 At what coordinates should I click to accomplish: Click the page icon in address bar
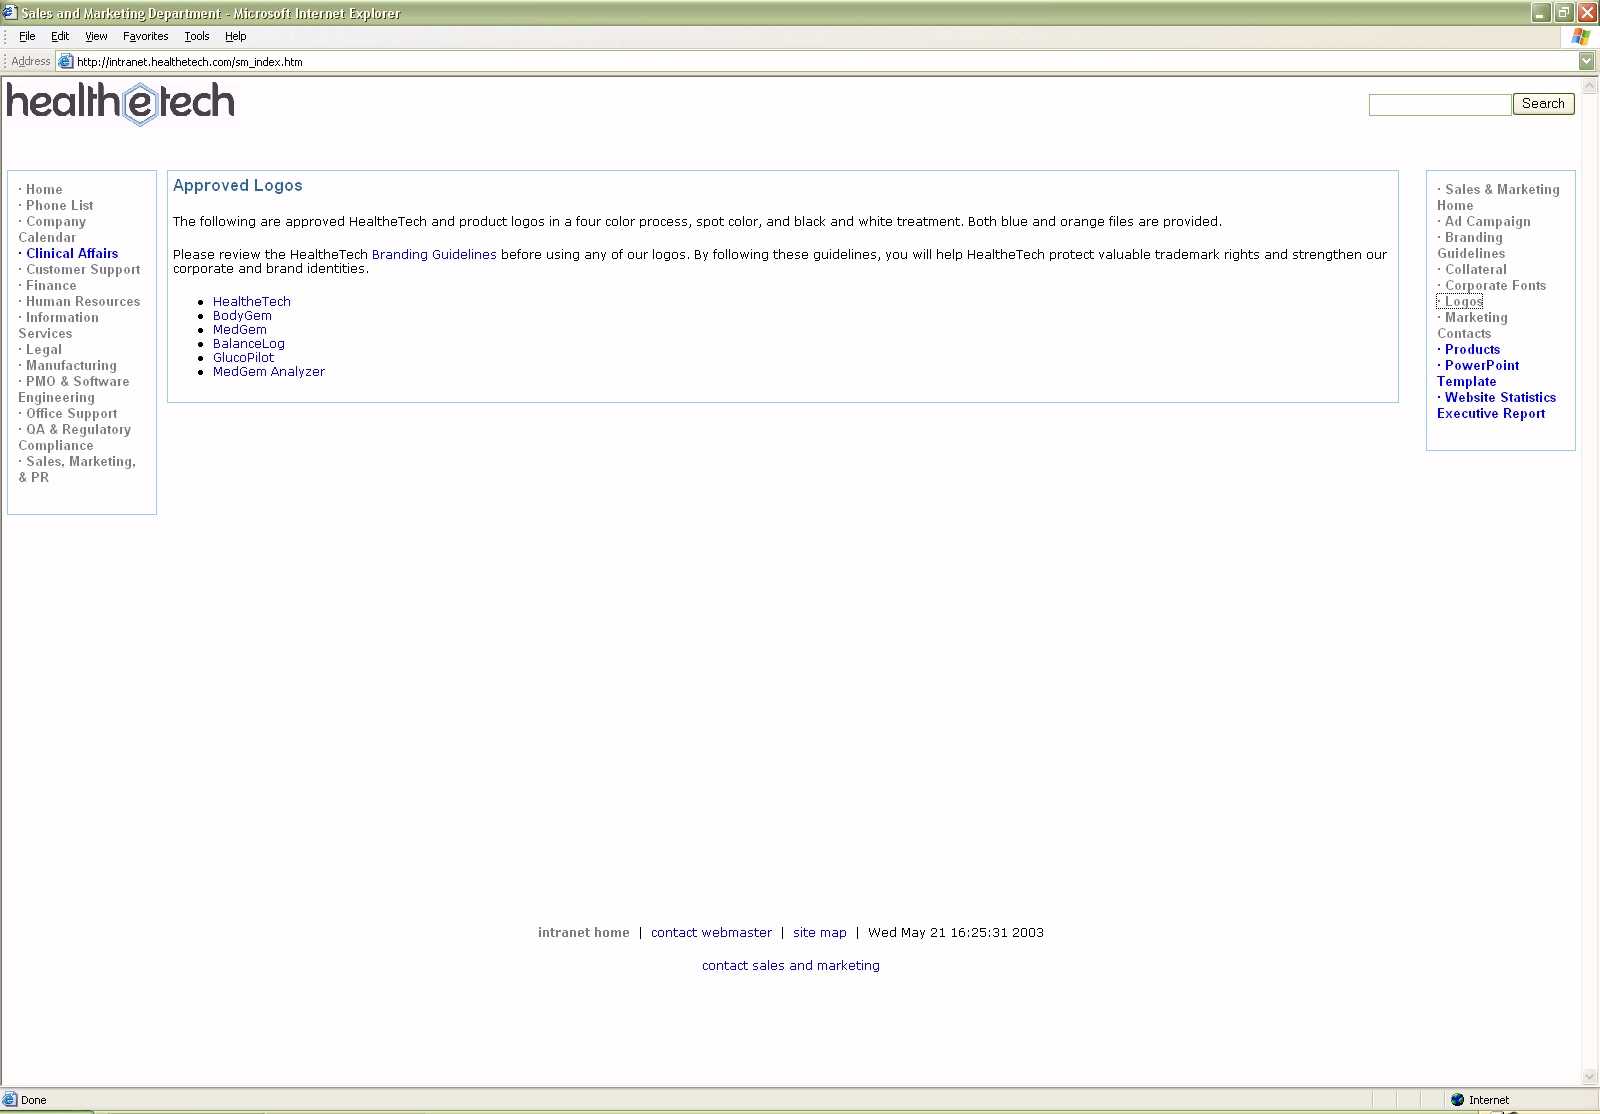pyautogui.click(x=66, y=62)
